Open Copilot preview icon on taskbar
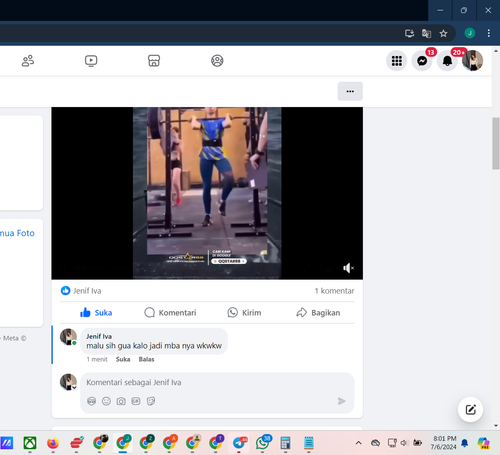This screenshot has height=455, width=500. (x=483, y=443)
